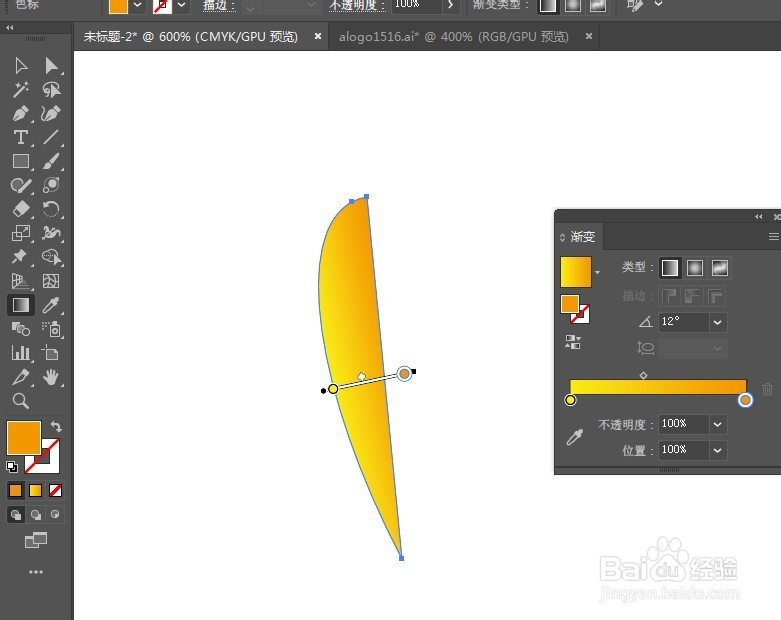Select the Curvature tool
This screenshot has height=620, width=781.
pyautogui.click(x=51, y=114)
